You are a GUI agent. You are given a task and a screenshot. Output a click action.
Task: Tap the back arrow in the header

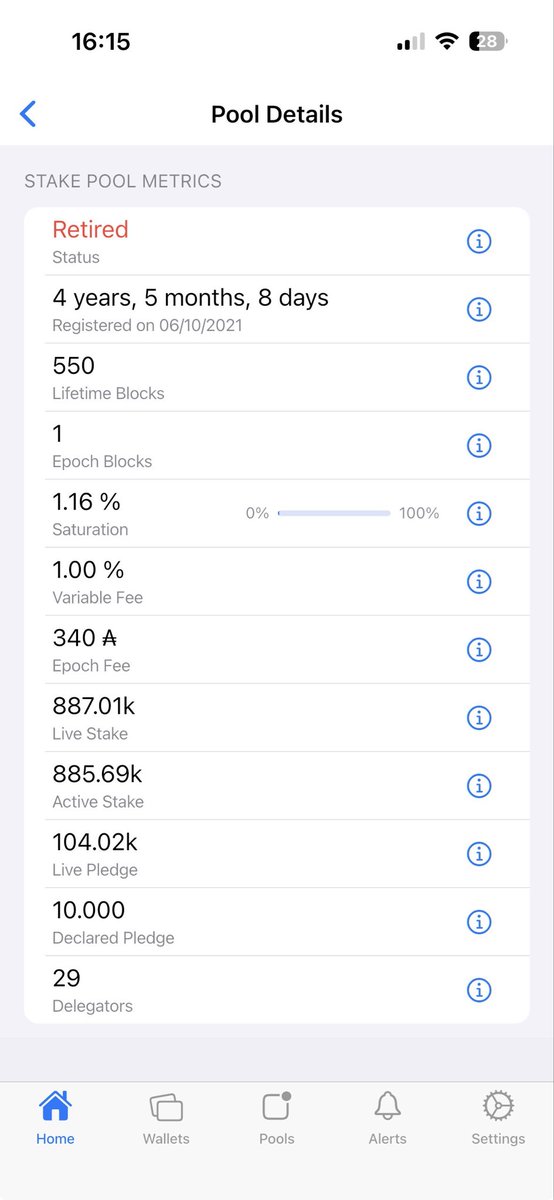click(x=28, y=114)
